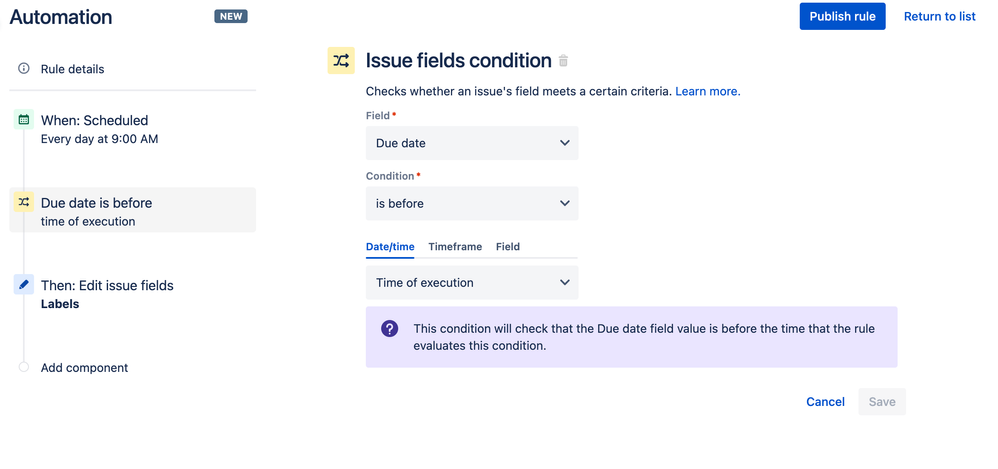This screenshot has width=998, height=469.
Task: Click the large Issue fields condition header icon
Action: (x=341, y=61)
